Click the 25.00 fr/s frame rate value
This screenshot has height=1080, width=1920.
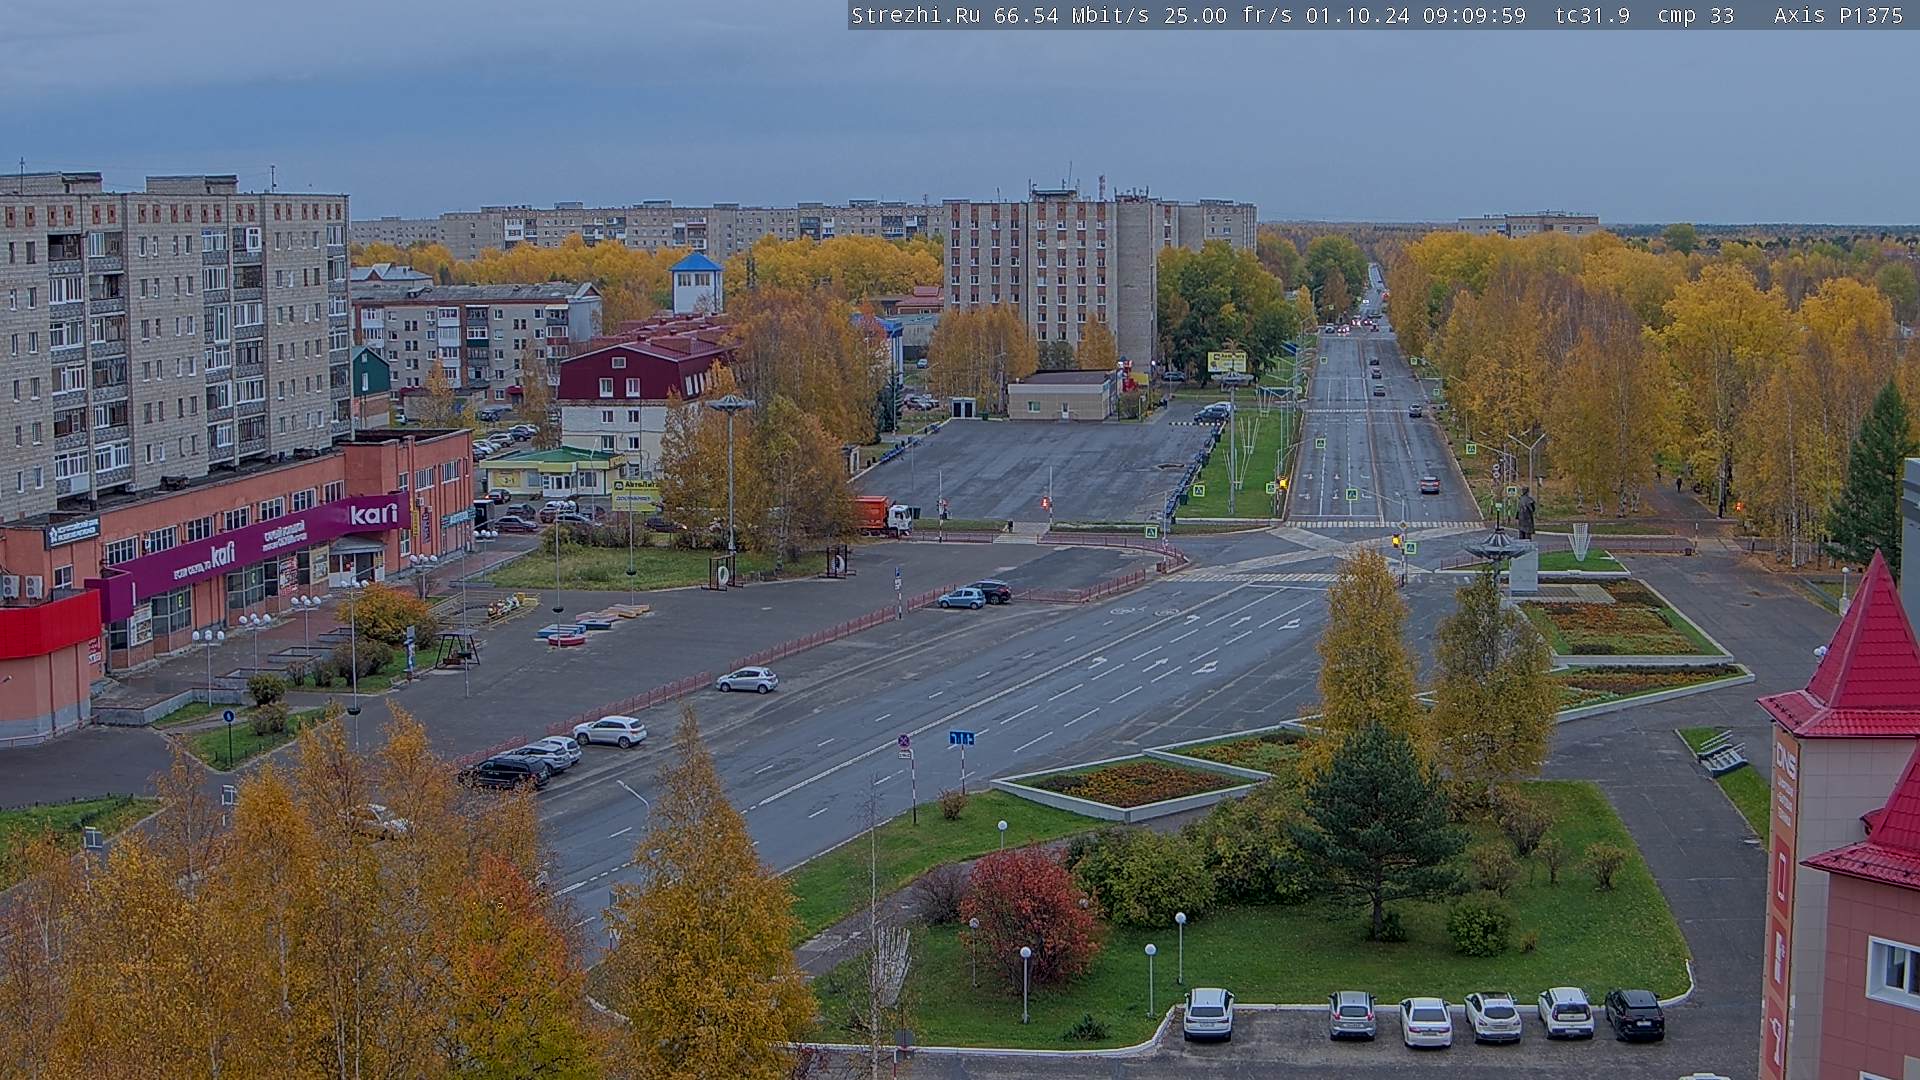pyautogui.click(x=1227, y=15)
